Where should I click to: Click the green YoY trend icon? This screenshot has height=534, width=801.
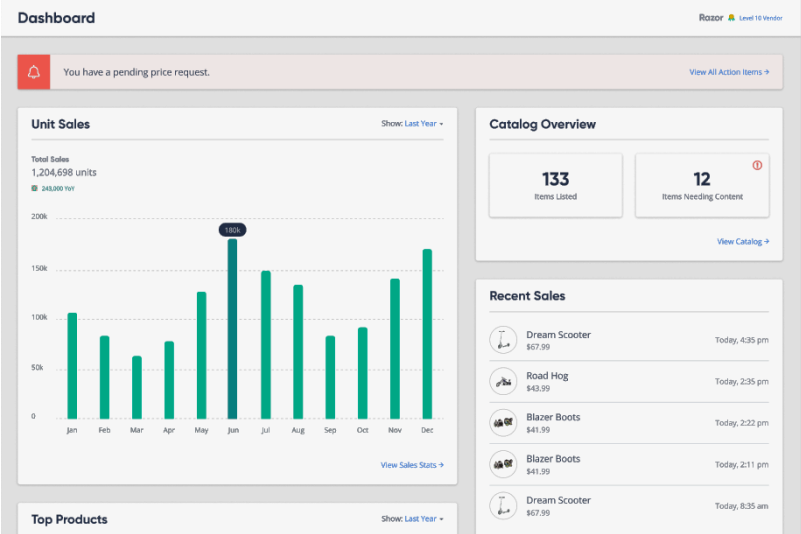tap(34, 189)
